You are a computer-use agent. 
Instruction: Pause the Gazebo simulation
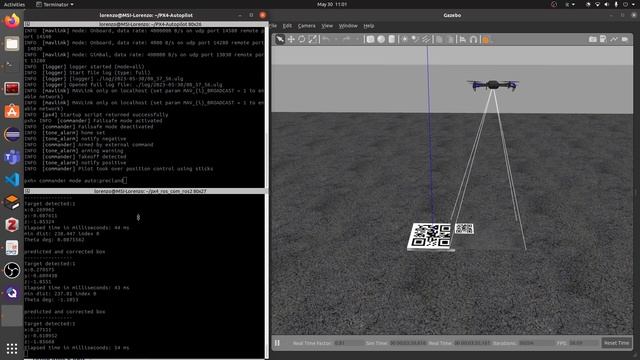pos(277,343)
